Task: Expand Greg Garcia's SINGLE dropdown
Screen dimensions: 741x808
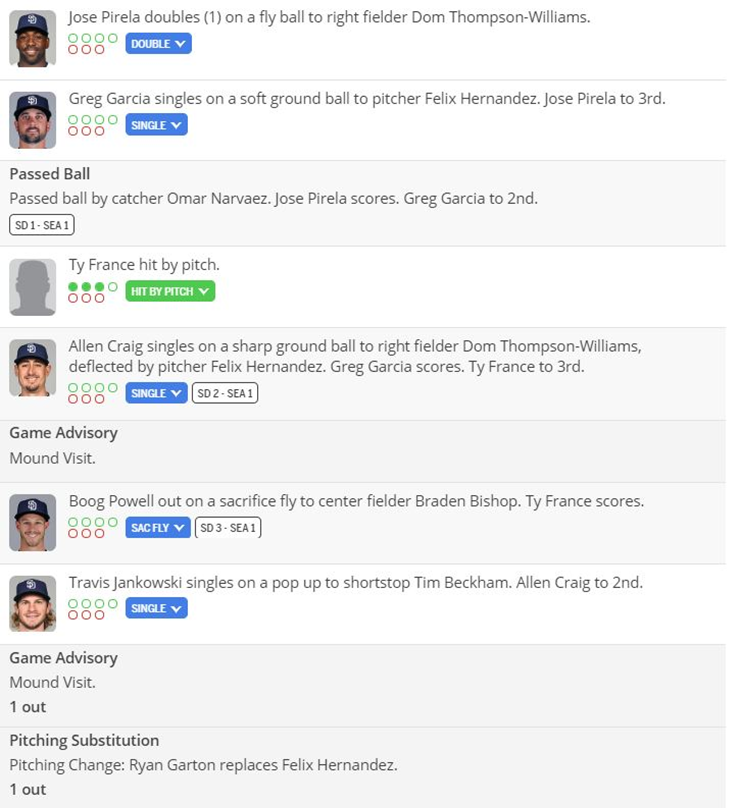Action: (157, 125)
